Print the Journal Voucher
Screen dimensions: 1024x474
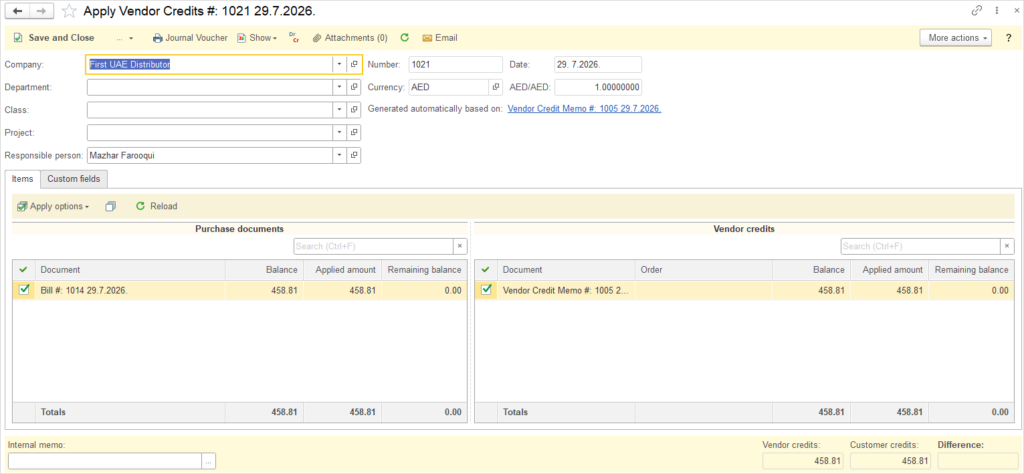click(190, 38)
